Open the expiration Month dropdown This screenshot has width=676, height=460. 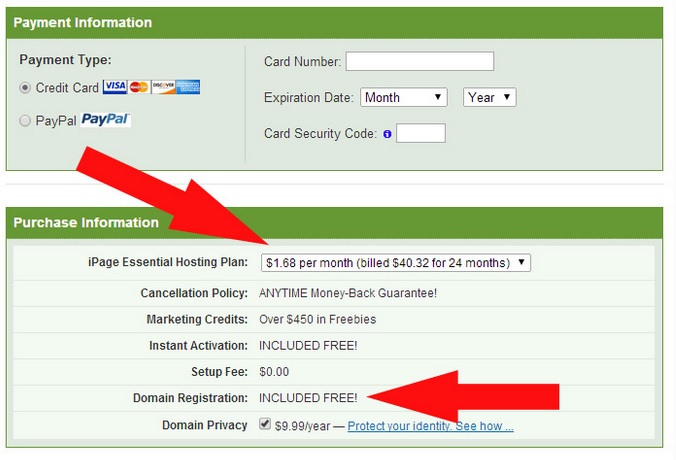click(404, 97)
